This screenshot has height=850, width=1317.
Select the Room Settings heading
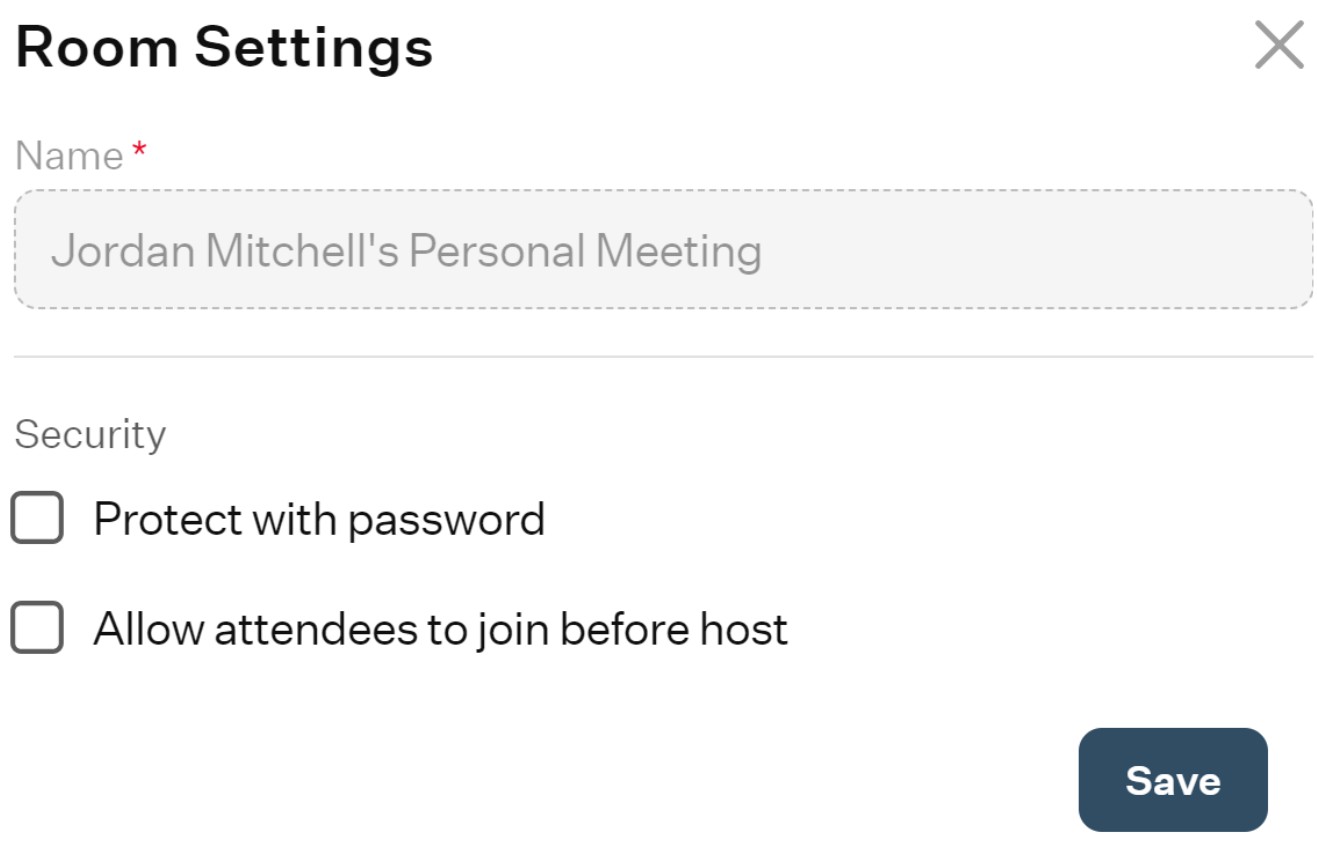click(x=224, y=46)
